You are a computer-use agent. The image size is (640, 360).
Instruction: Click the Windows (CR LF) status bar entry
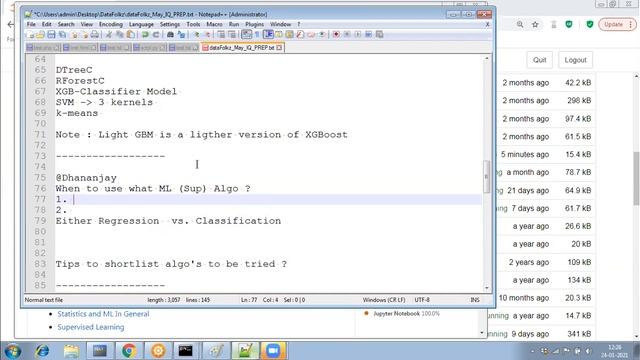(384, 300)
